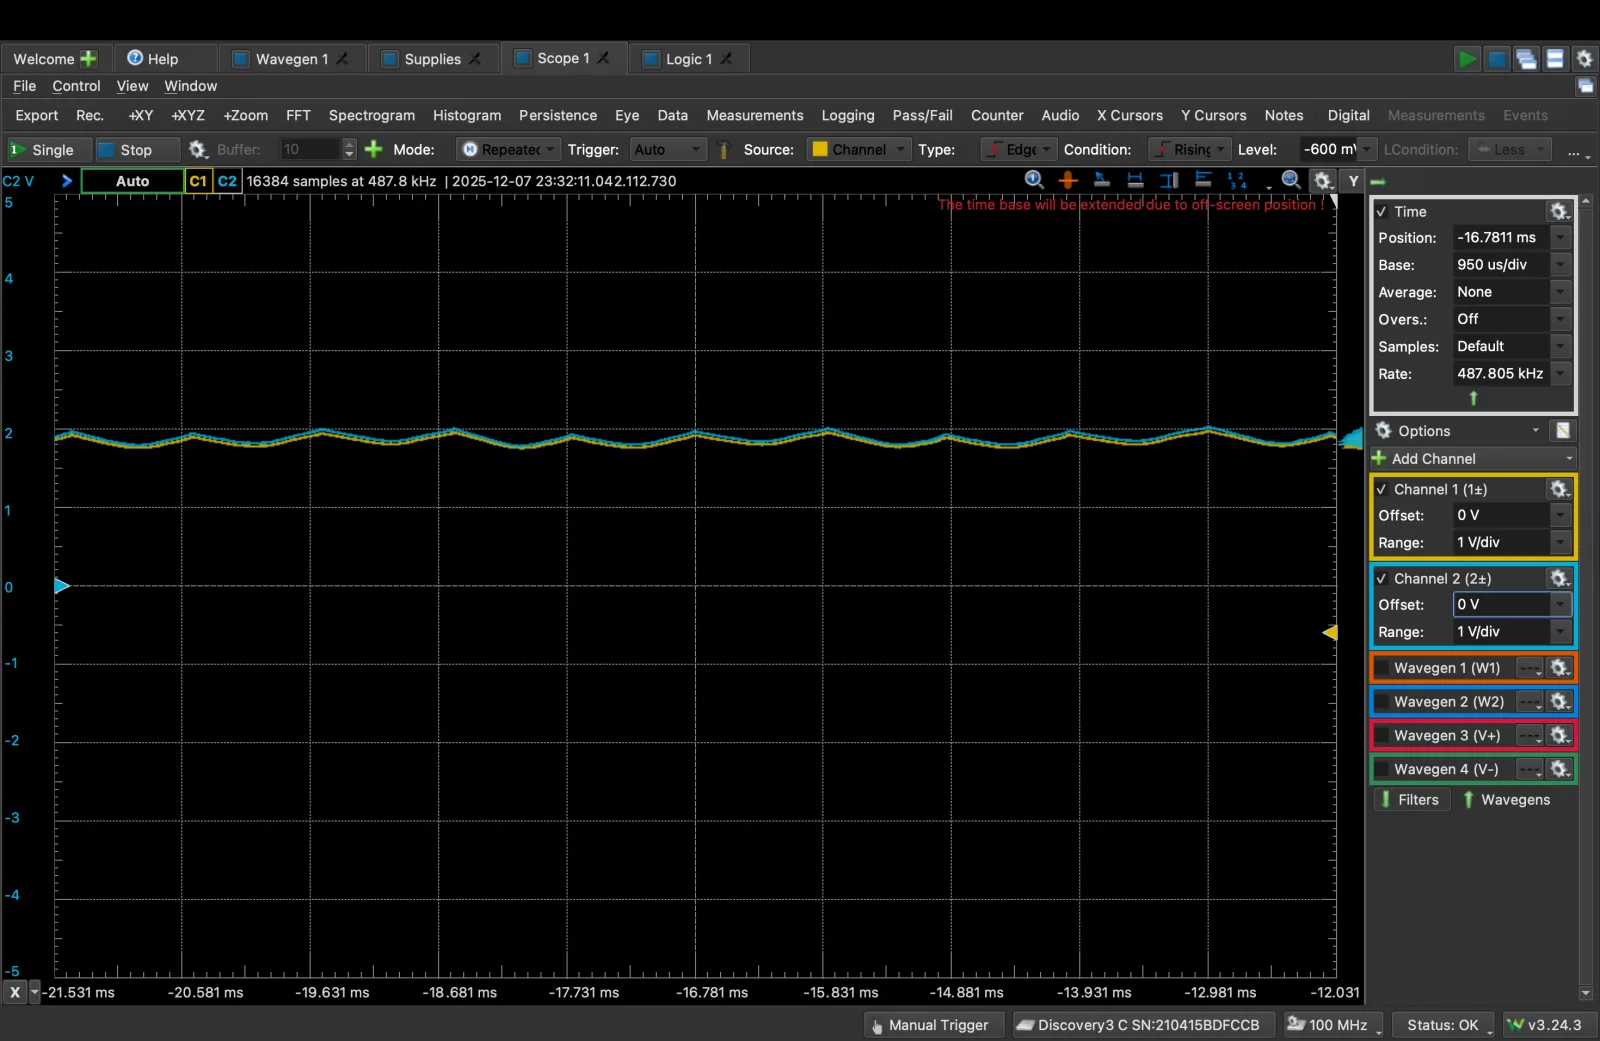The height and width of the screenshot is (1041, 1600).
Task: Enable Wavegen 4 (V-) channel checkbox
Action: pyautogui.click(x=1382, y=769)
